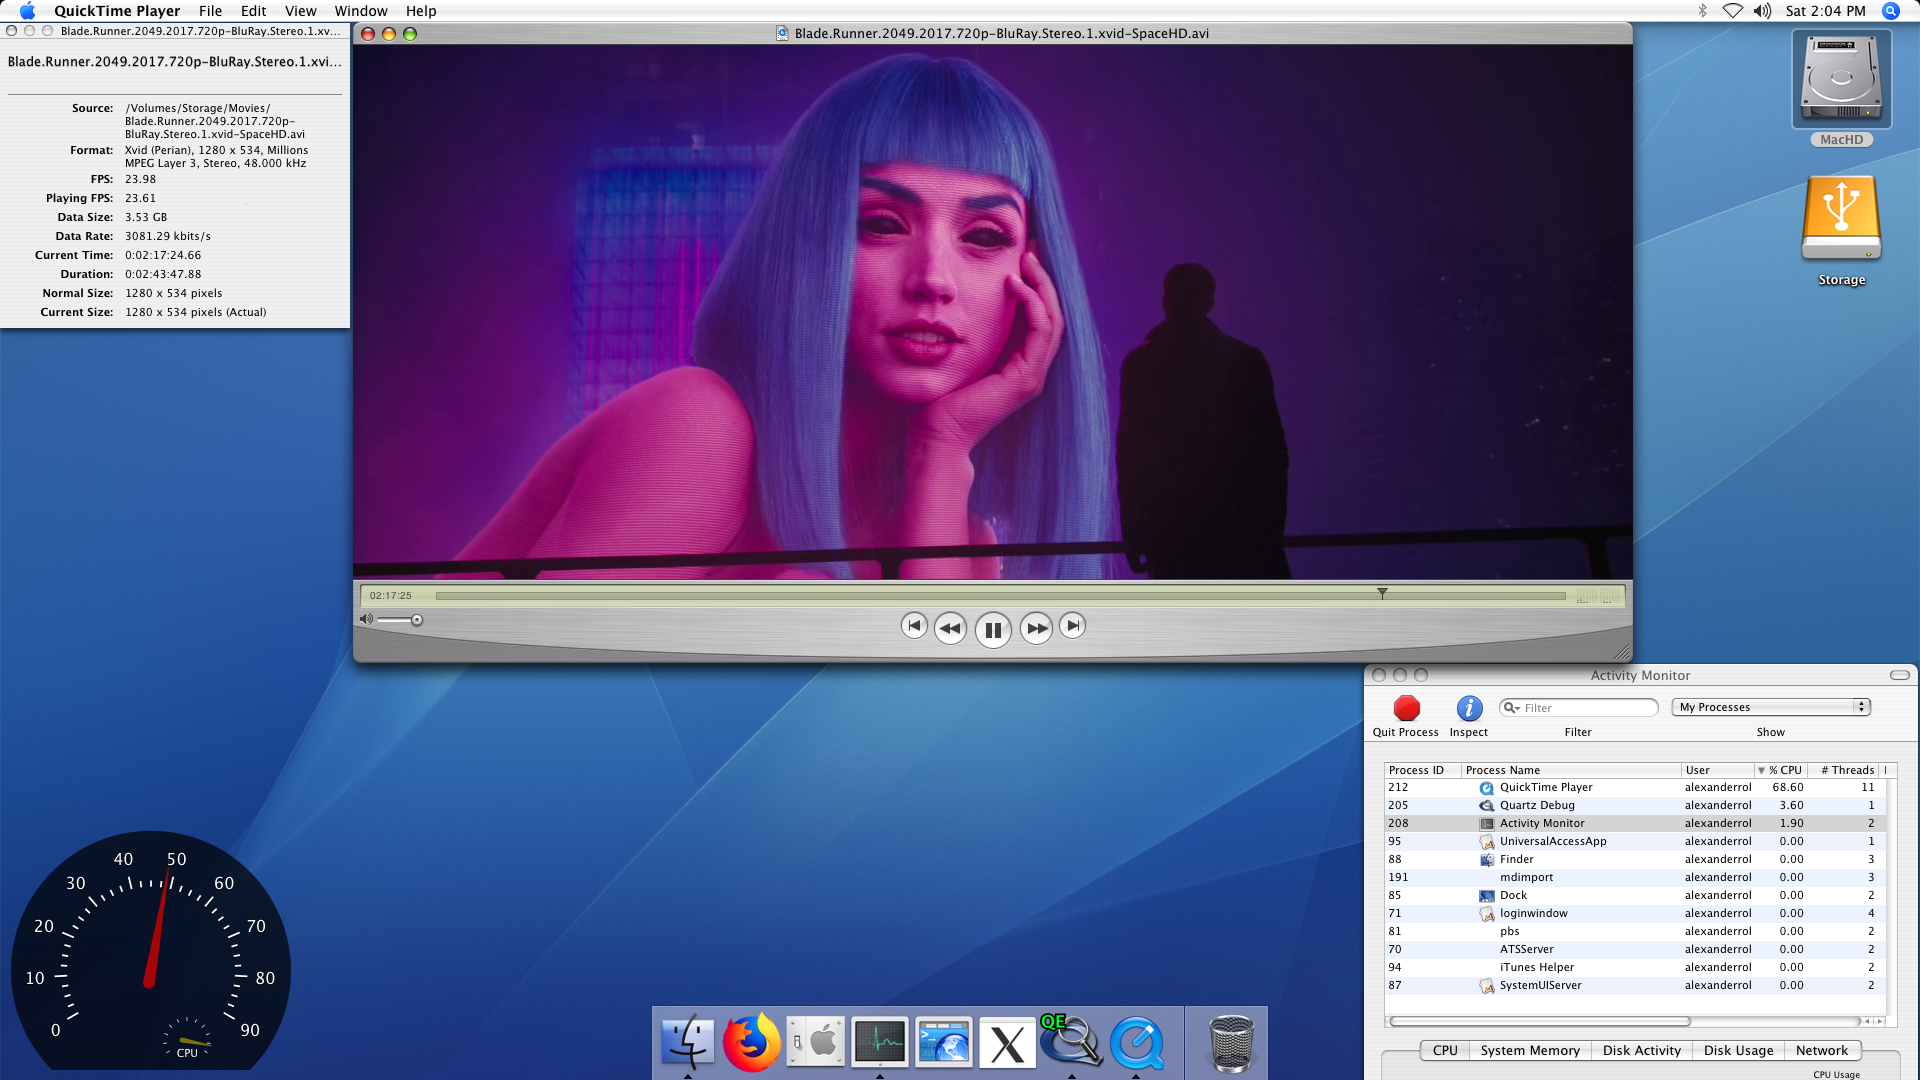Click the rewind button in QuickTime
Screen dimensions: 1920x1080
(950, 629)
